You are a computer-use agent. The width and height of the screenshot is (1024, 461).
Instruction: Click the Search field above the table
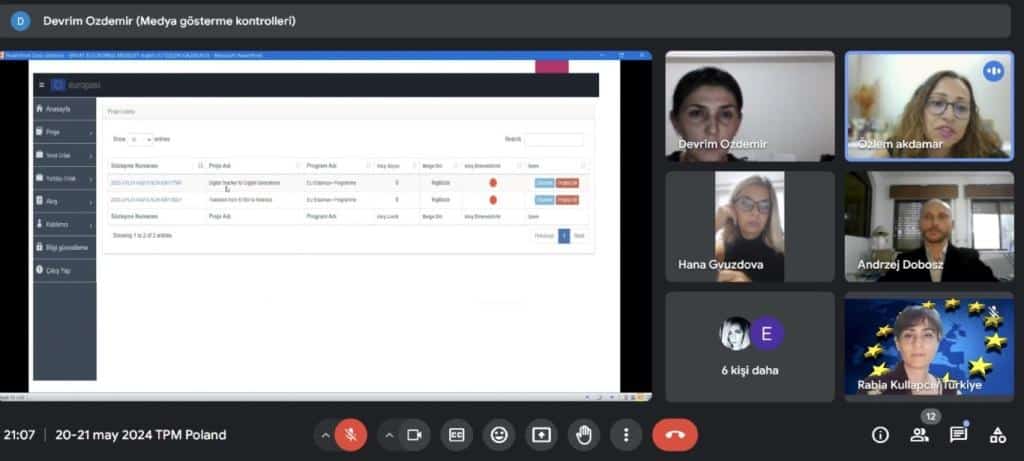click(554, 140)
